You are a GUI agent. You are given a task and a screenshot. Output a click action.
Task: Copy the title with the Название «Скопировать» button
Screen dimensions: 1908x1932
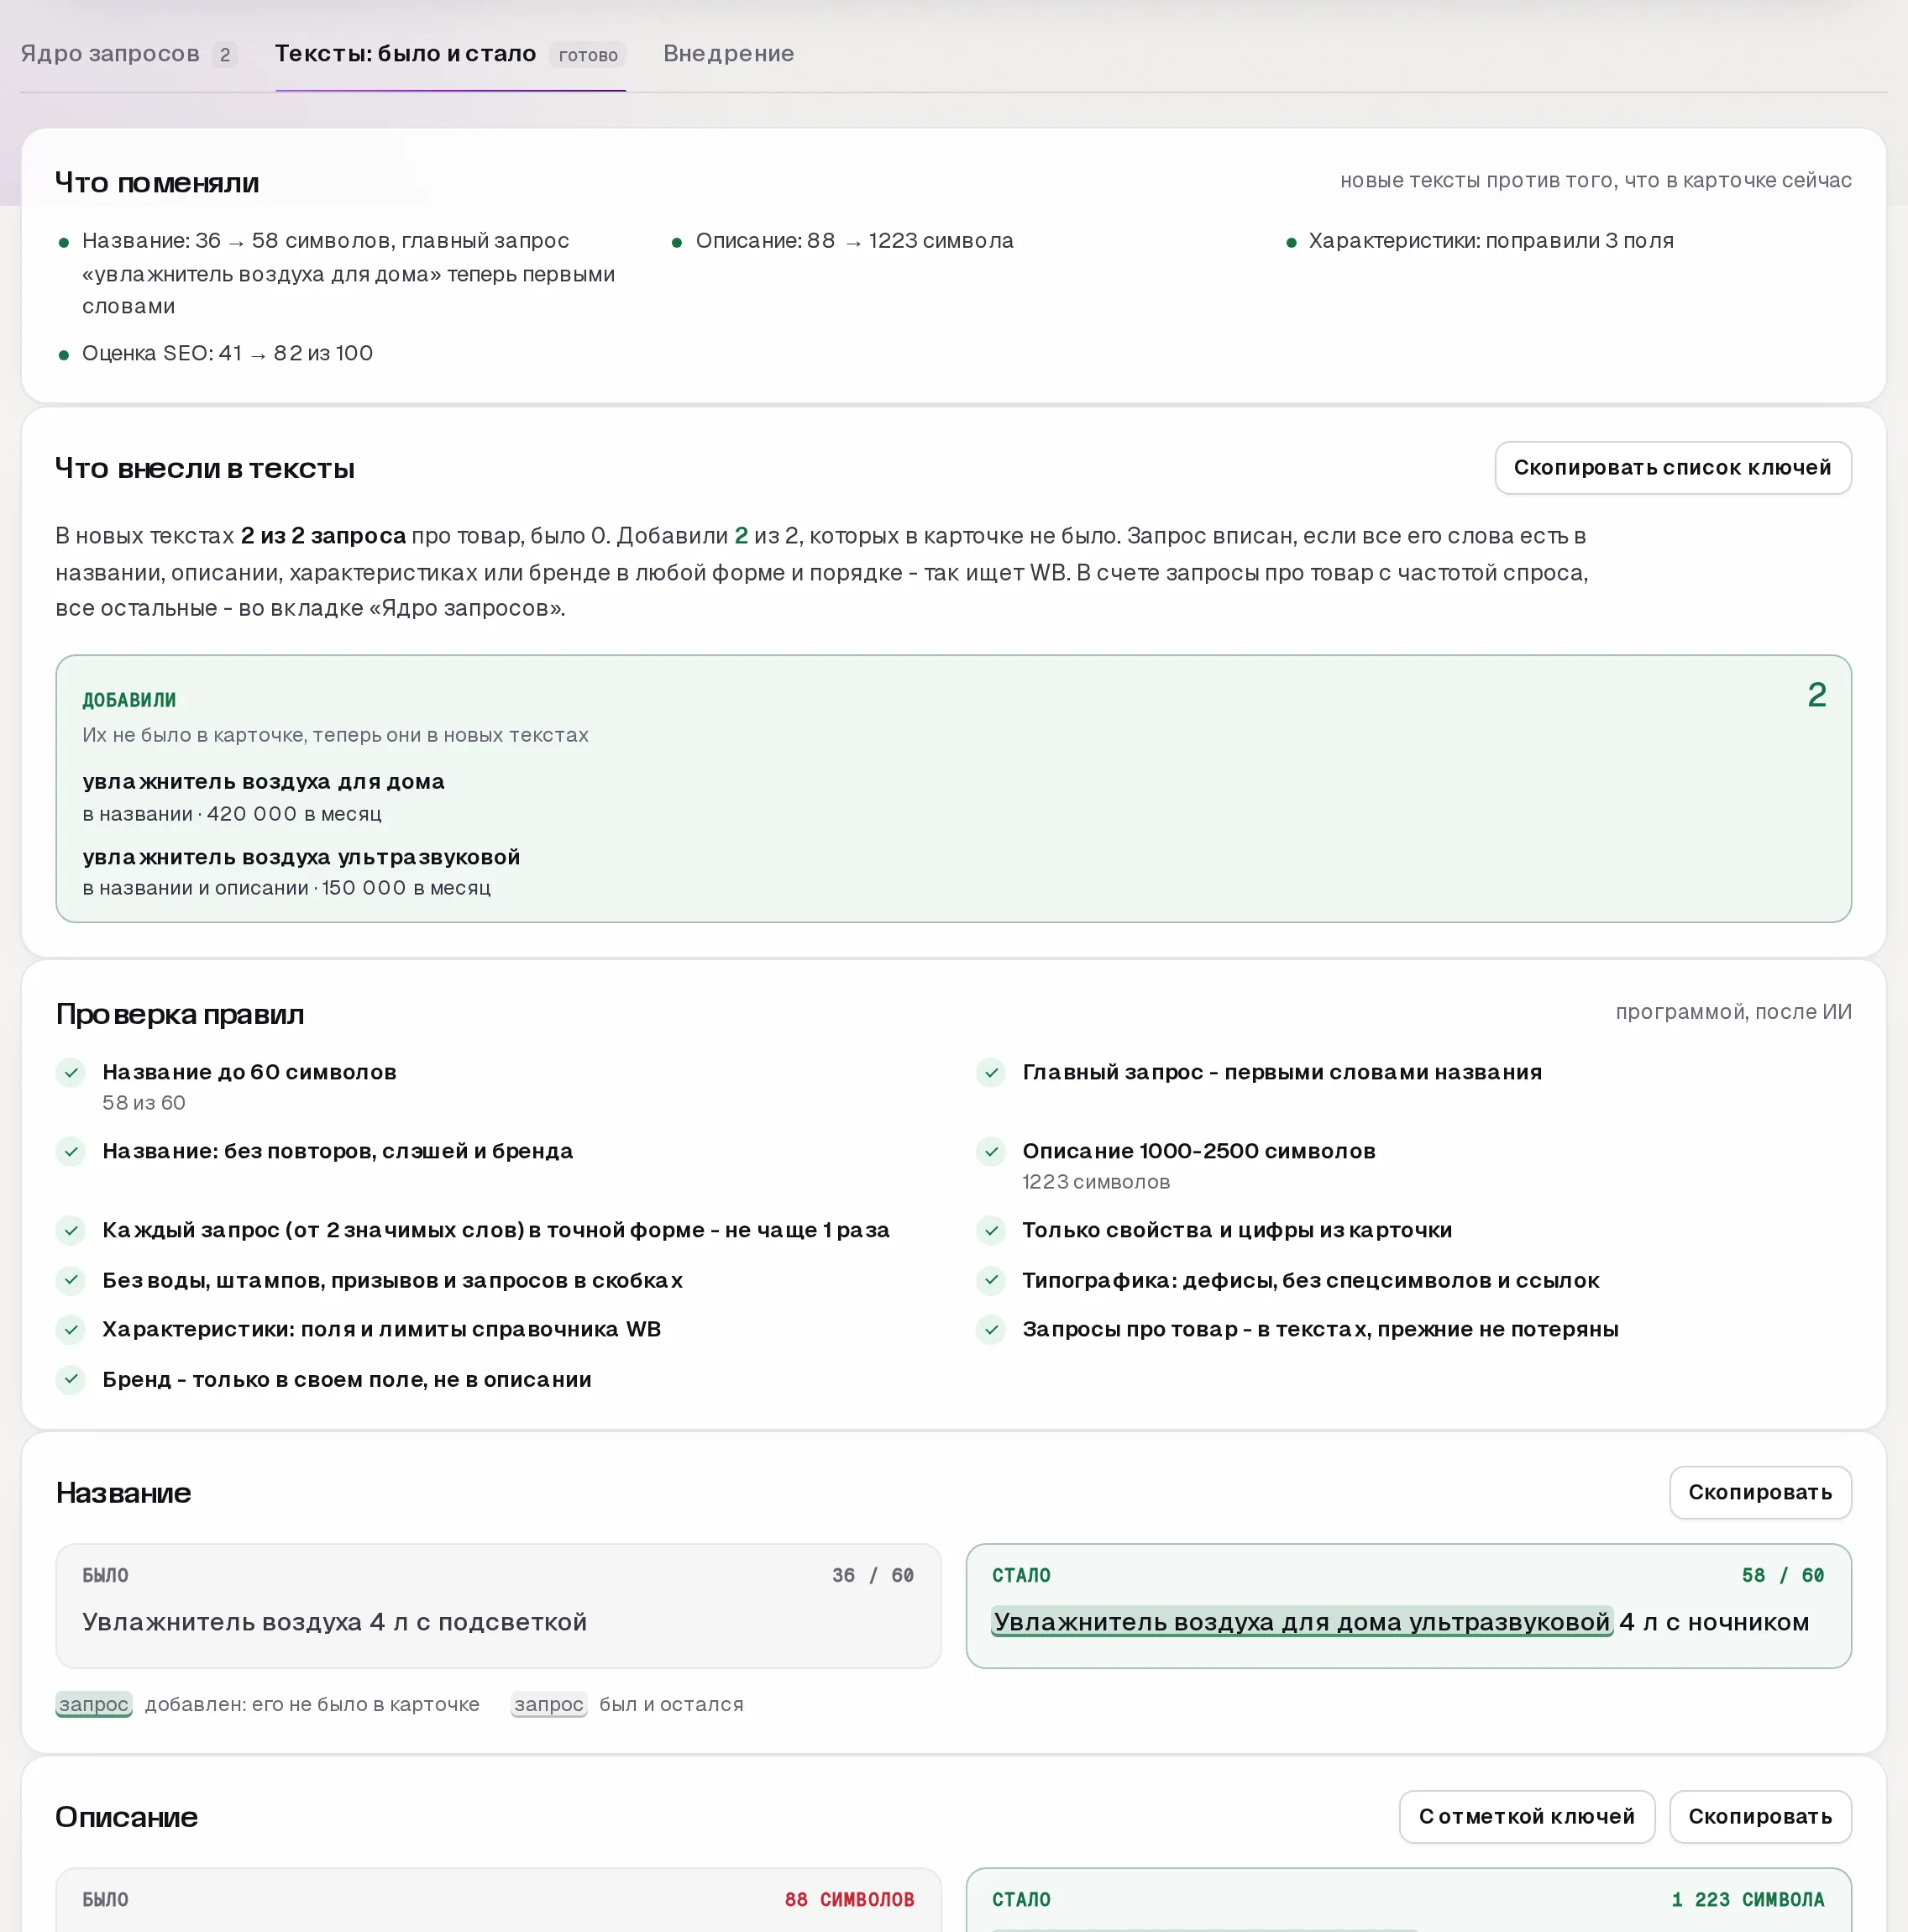[1760, 1492]
